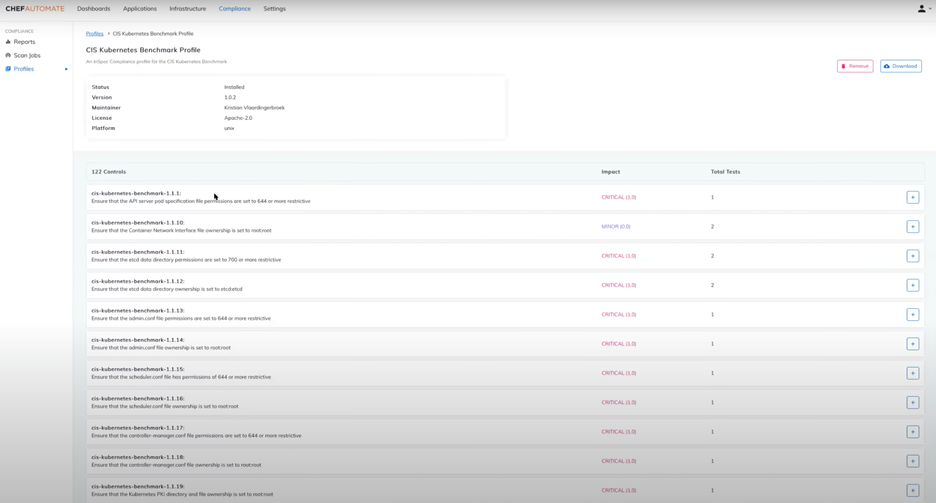
Task: Click the scheduler.conf file ownership description
Action: coord(165,406)
